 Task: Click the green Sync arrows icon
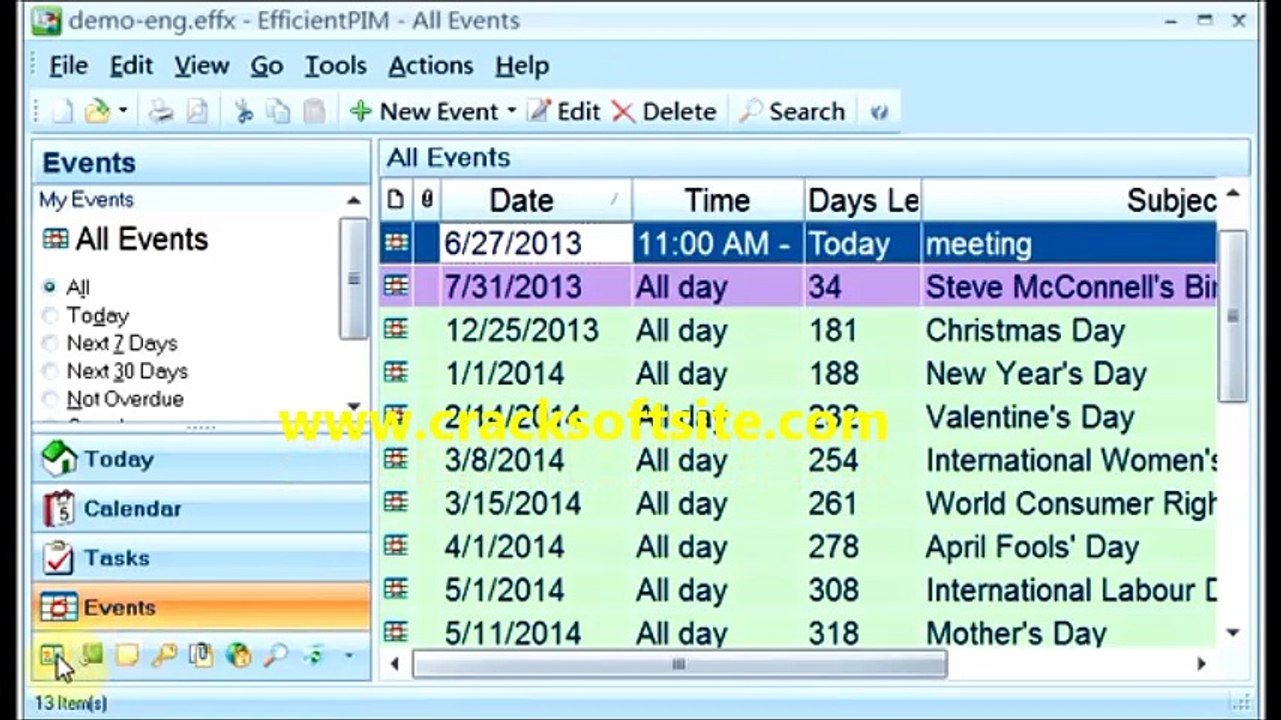point(313,656)
